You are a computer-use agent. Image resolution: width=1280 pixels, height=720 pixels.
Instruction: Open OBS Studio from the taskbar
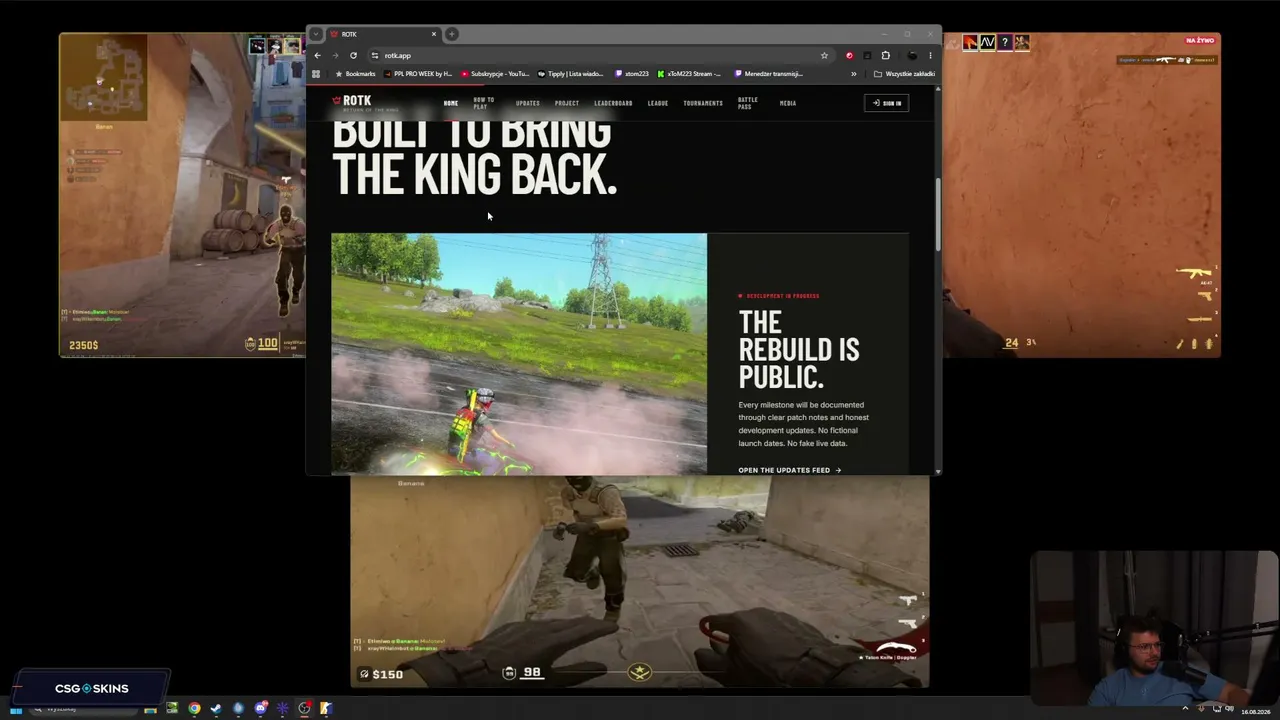[x=304, y=709]
